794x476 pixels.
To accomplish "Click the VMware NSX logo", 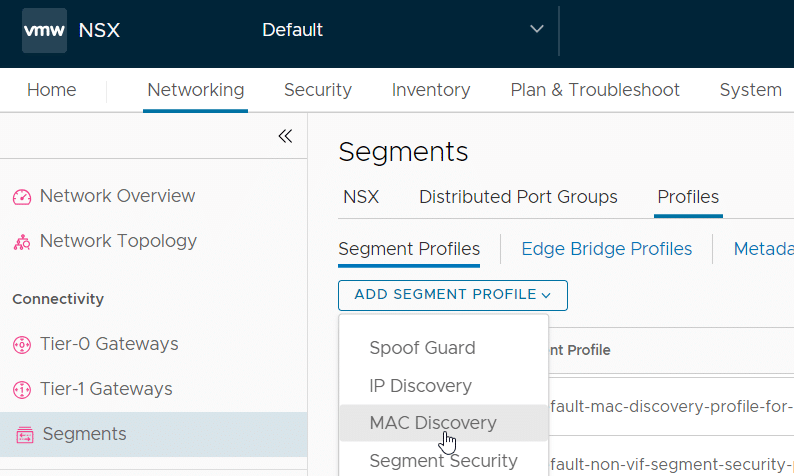I will [44, 30].
